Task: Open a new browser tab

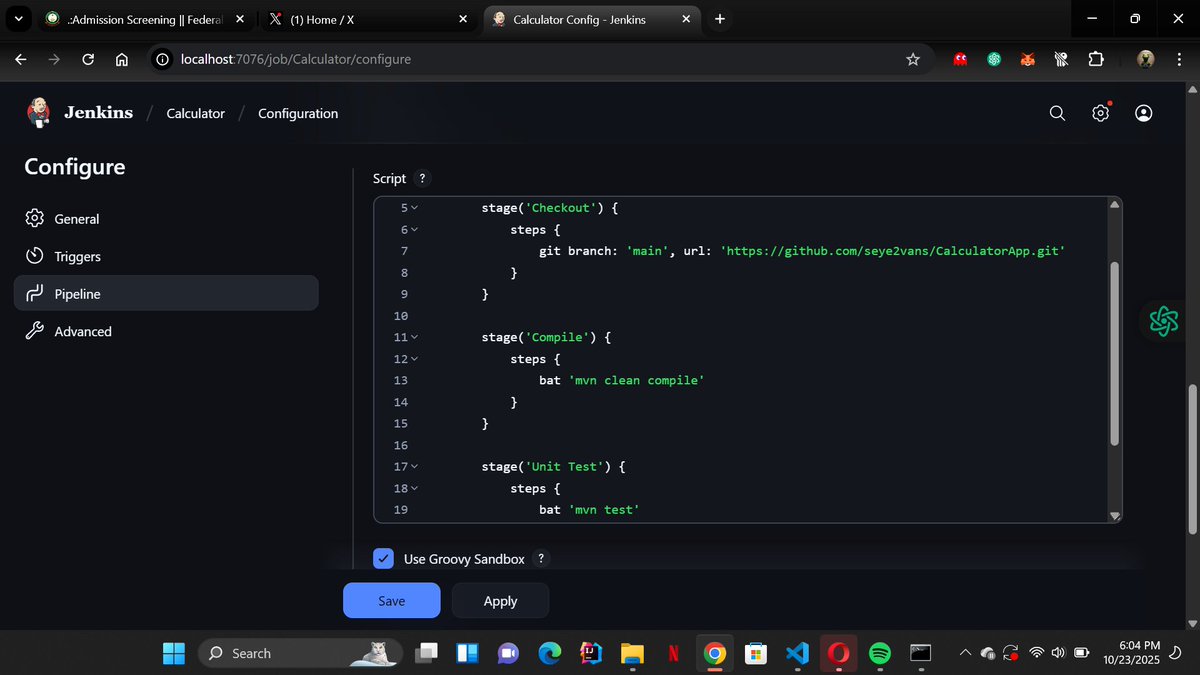Action: pyautogui.click(x=719, y=19)
